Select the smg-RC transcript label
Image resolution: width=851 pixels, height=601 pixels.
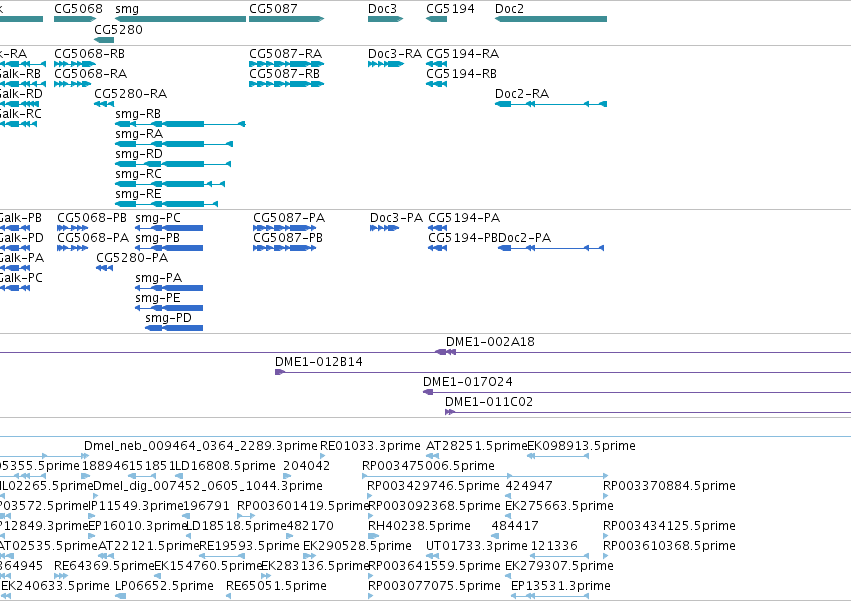[x=138, y=174]
